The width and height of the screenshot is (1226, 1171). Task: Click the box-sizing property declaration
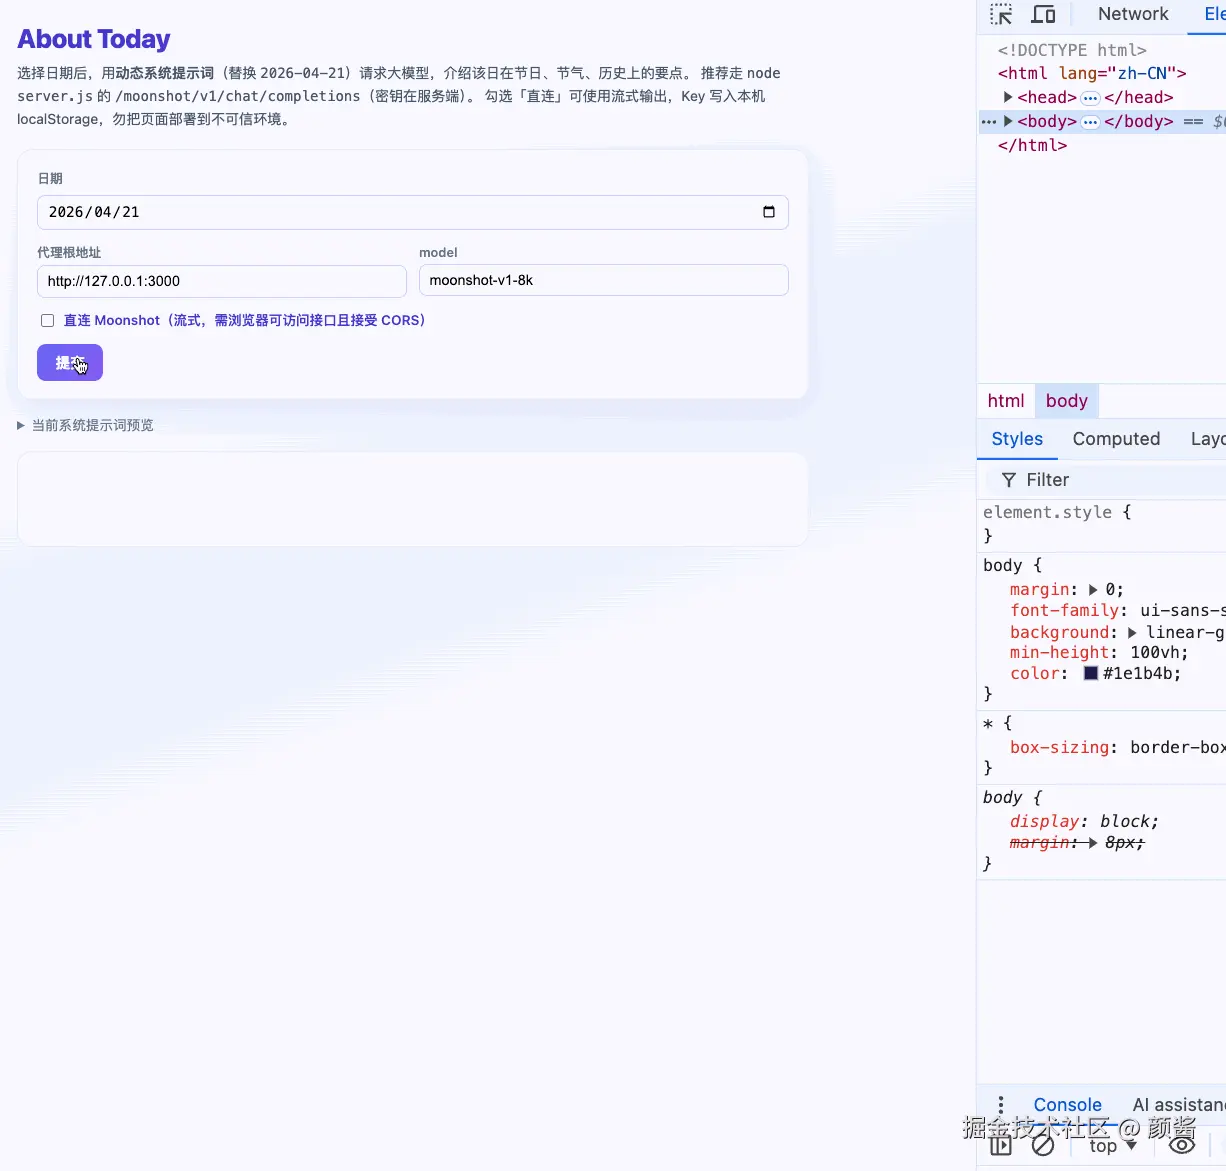[x=1117, y=748]
